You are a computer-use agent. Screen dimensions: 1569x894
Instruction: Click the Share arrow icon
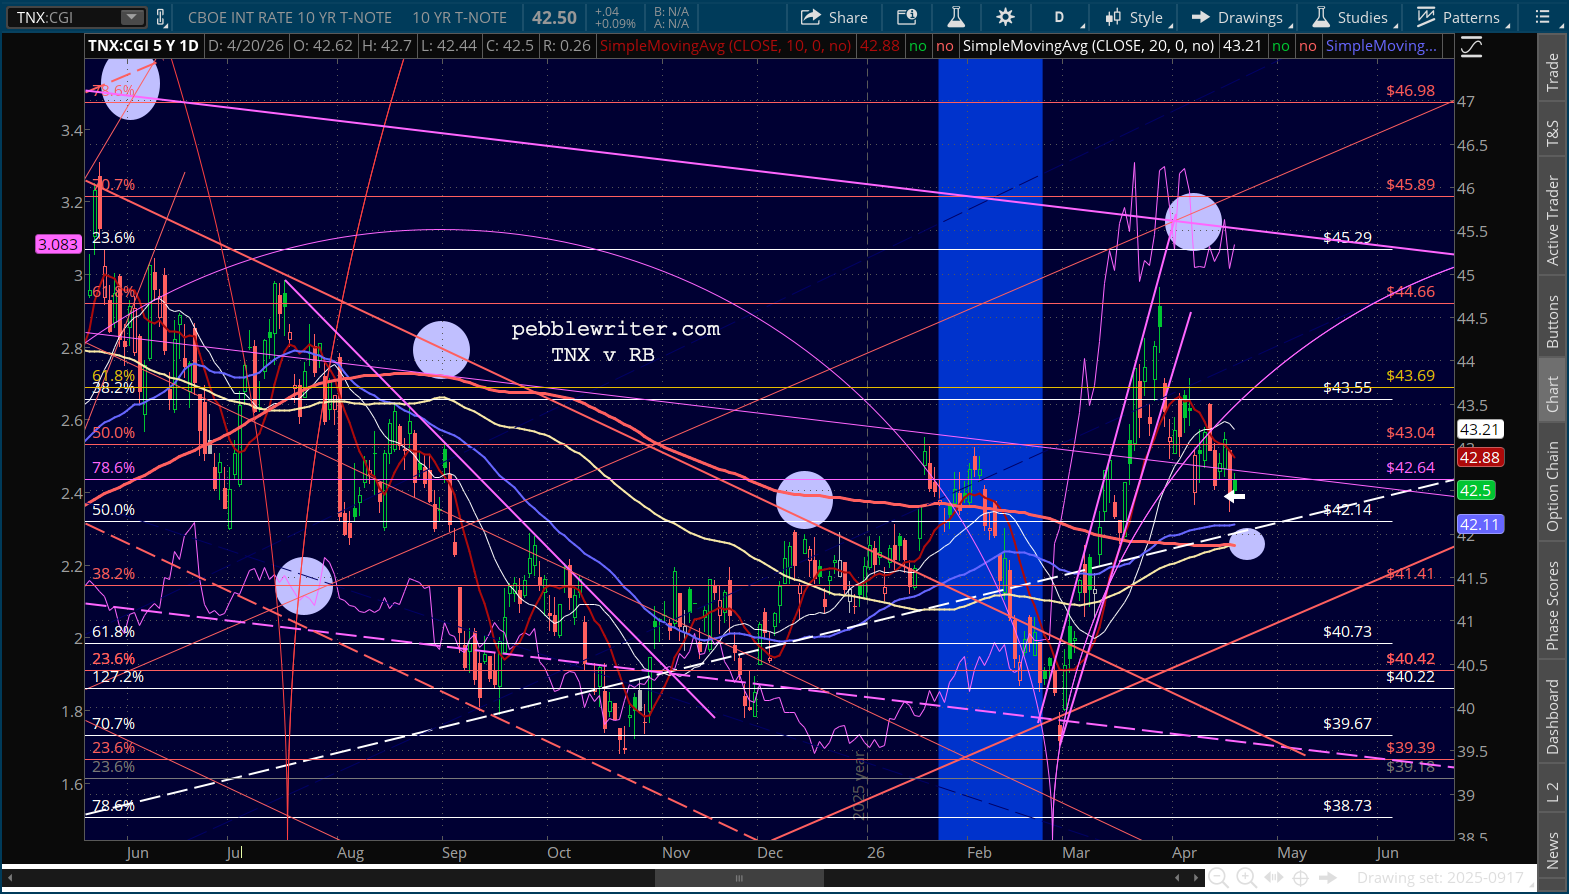click(810, 17)
